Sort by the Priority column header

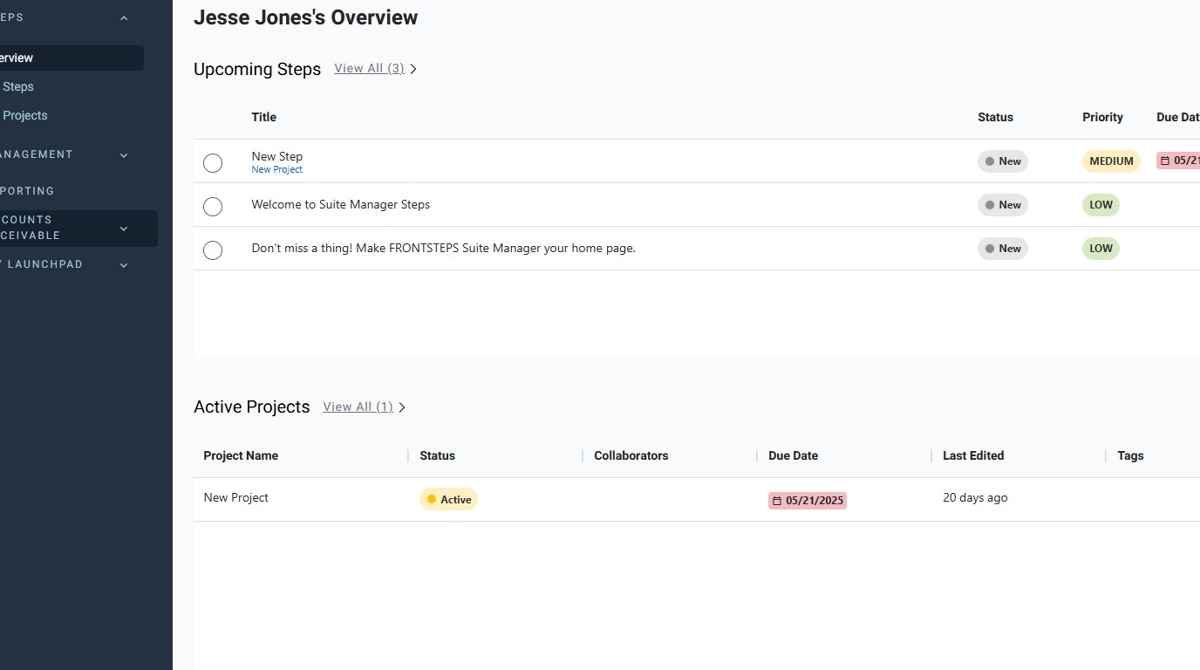click(x=1102, y=117)
